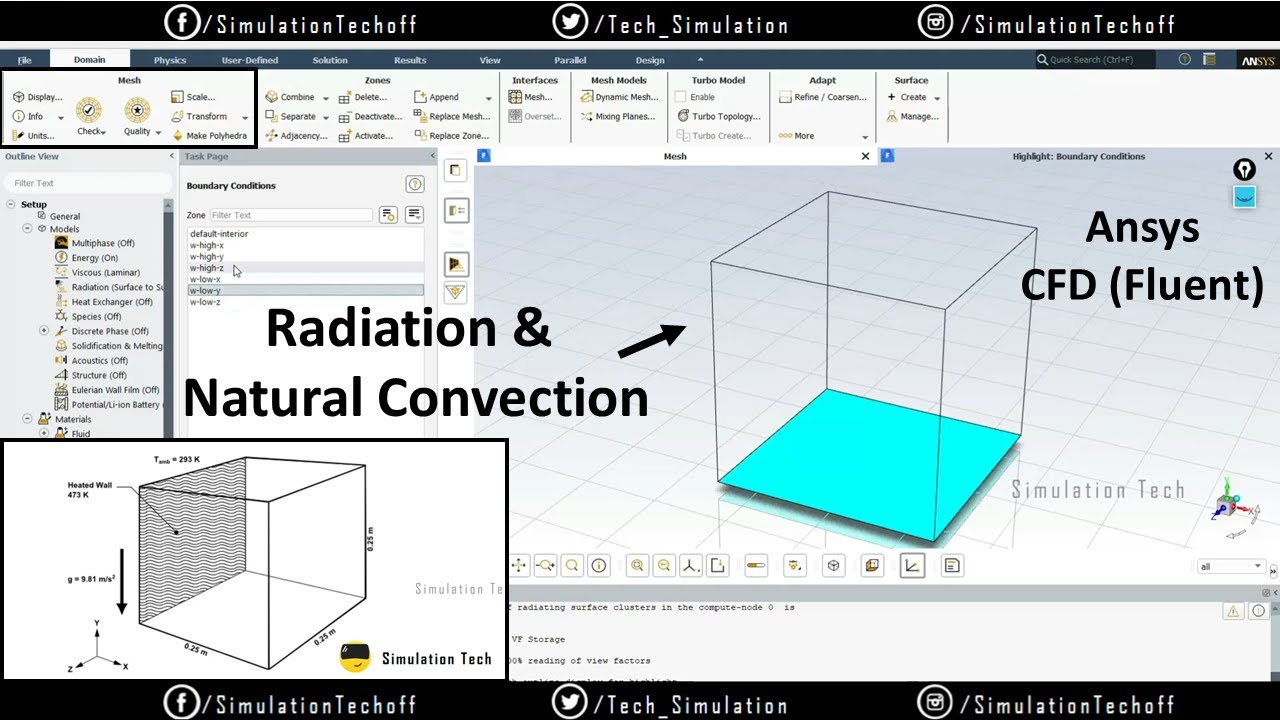Open Transform dropdown arrow

point(245,117)
